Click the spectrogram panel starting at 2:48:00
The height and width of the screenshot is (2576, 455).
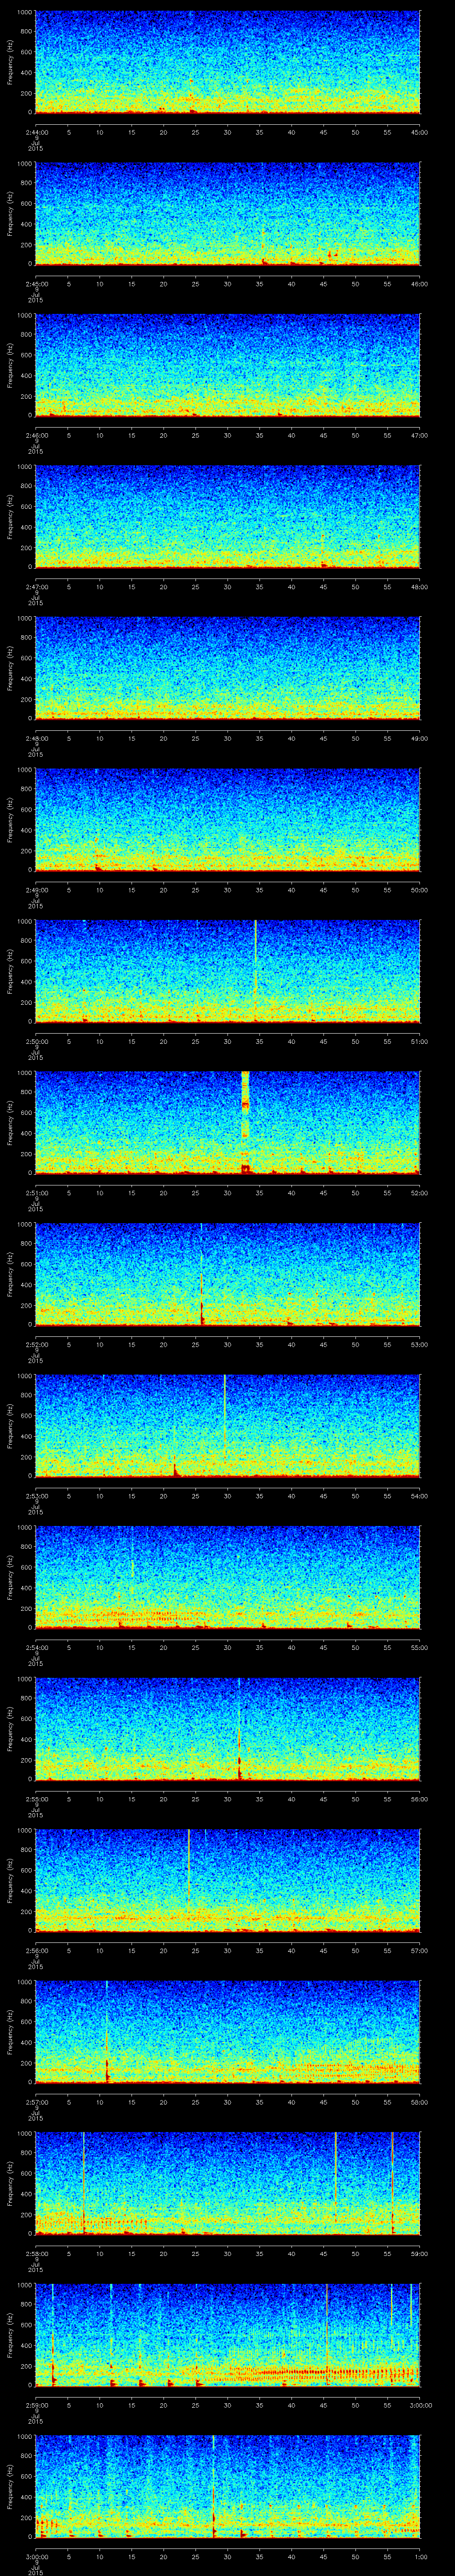228,669
